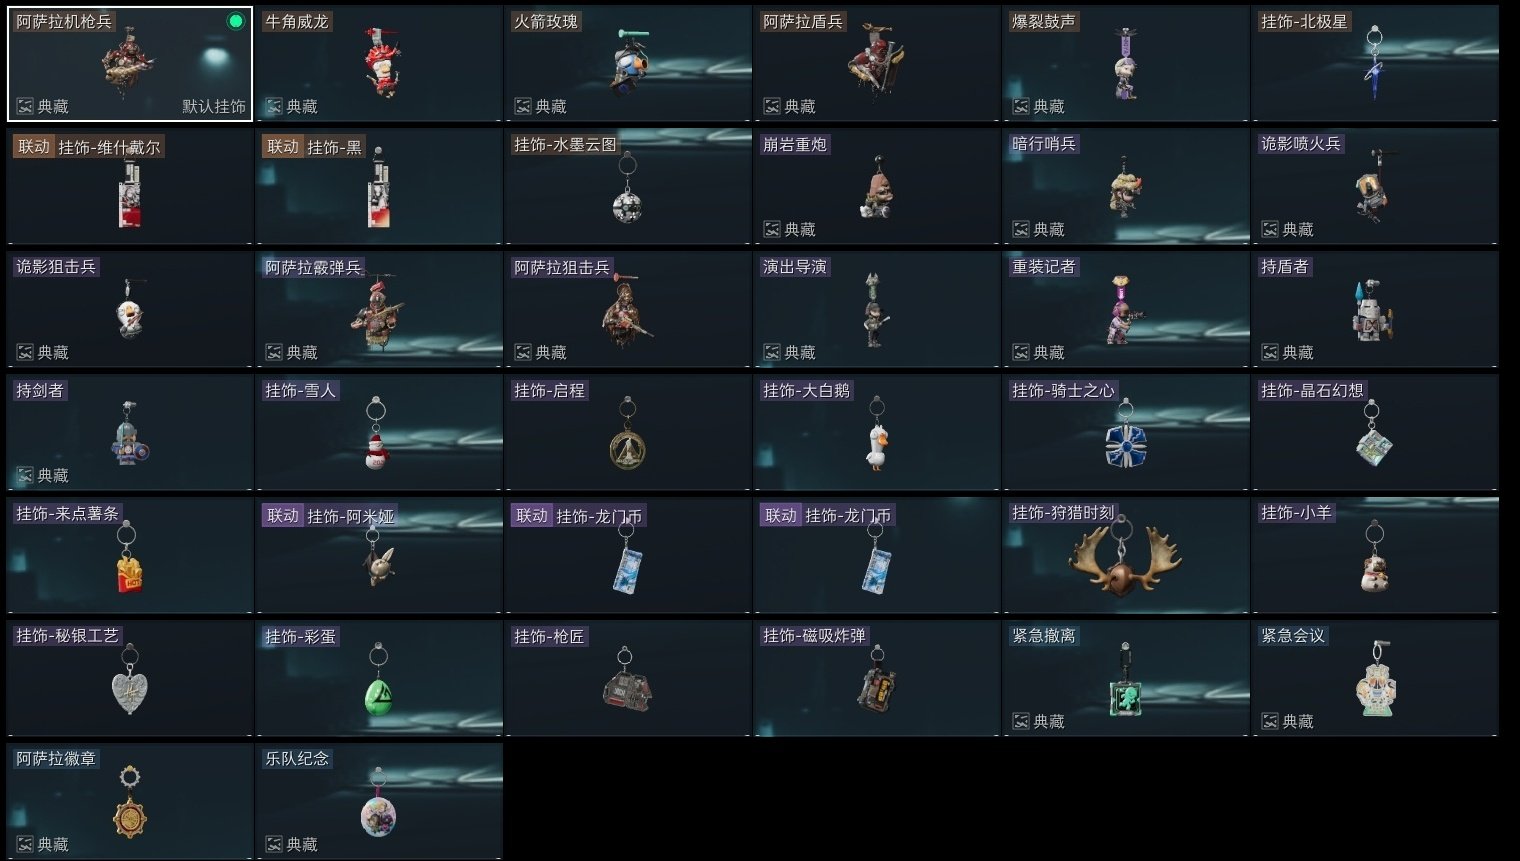Select the 紧急会议 charm card

1375,679
